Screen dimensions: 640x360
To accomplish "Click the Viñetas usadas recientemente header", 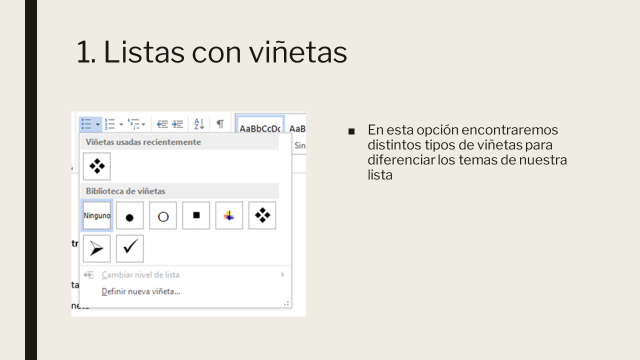I will (180, 142).
